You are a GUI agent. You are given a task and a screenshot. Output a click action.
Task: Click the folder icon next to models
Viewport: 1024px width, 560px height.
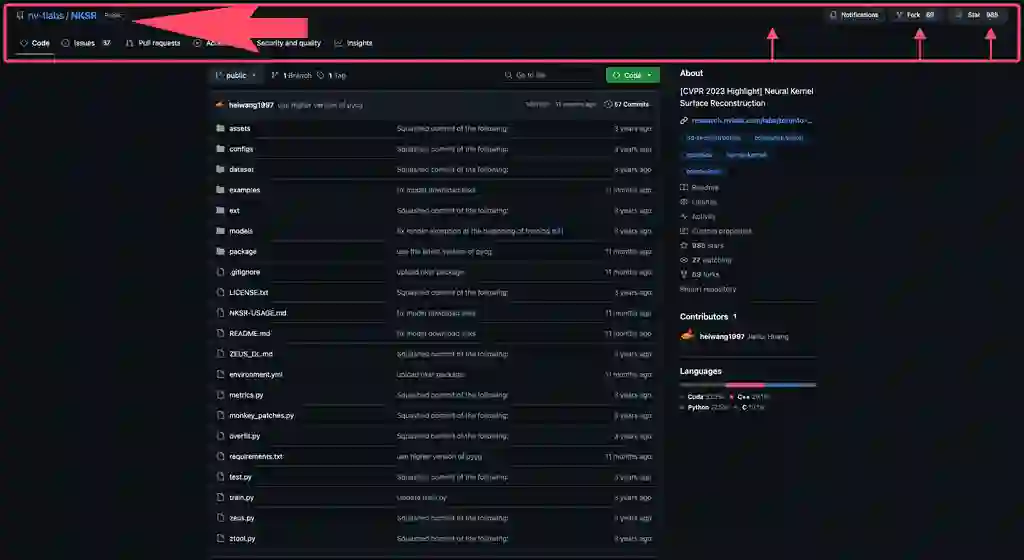220,231
